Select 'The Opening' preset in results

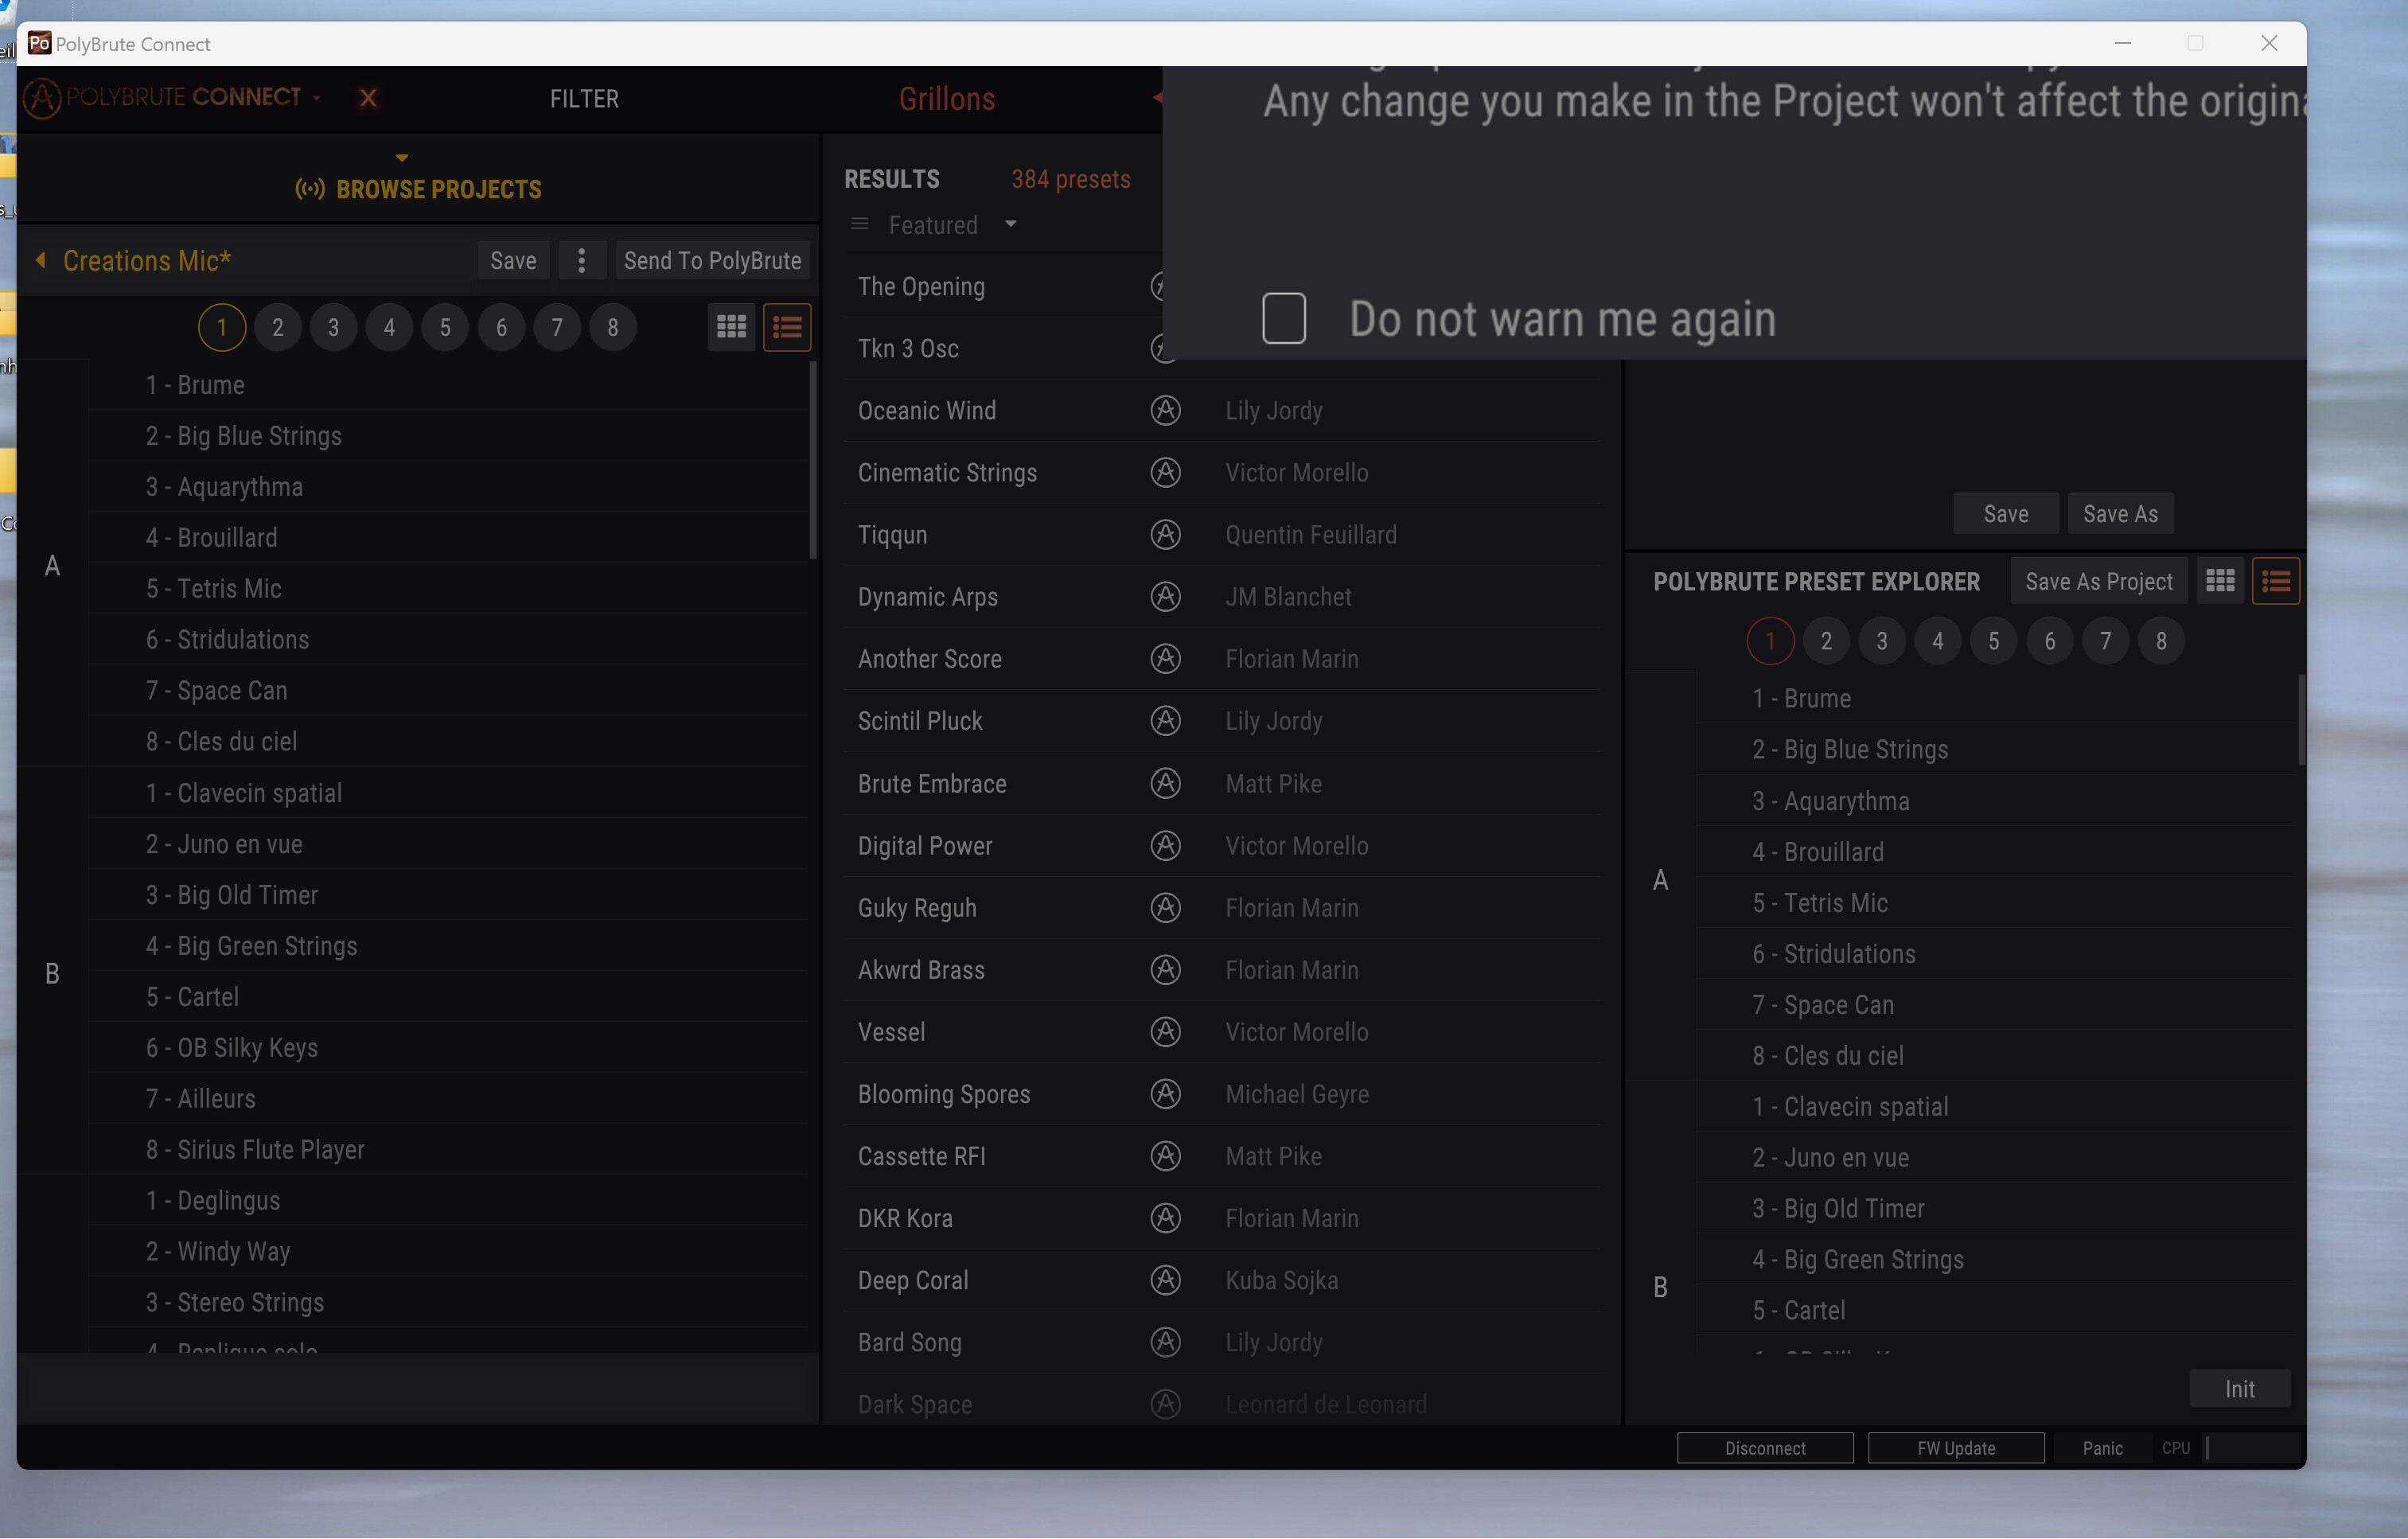(1003, 287)
